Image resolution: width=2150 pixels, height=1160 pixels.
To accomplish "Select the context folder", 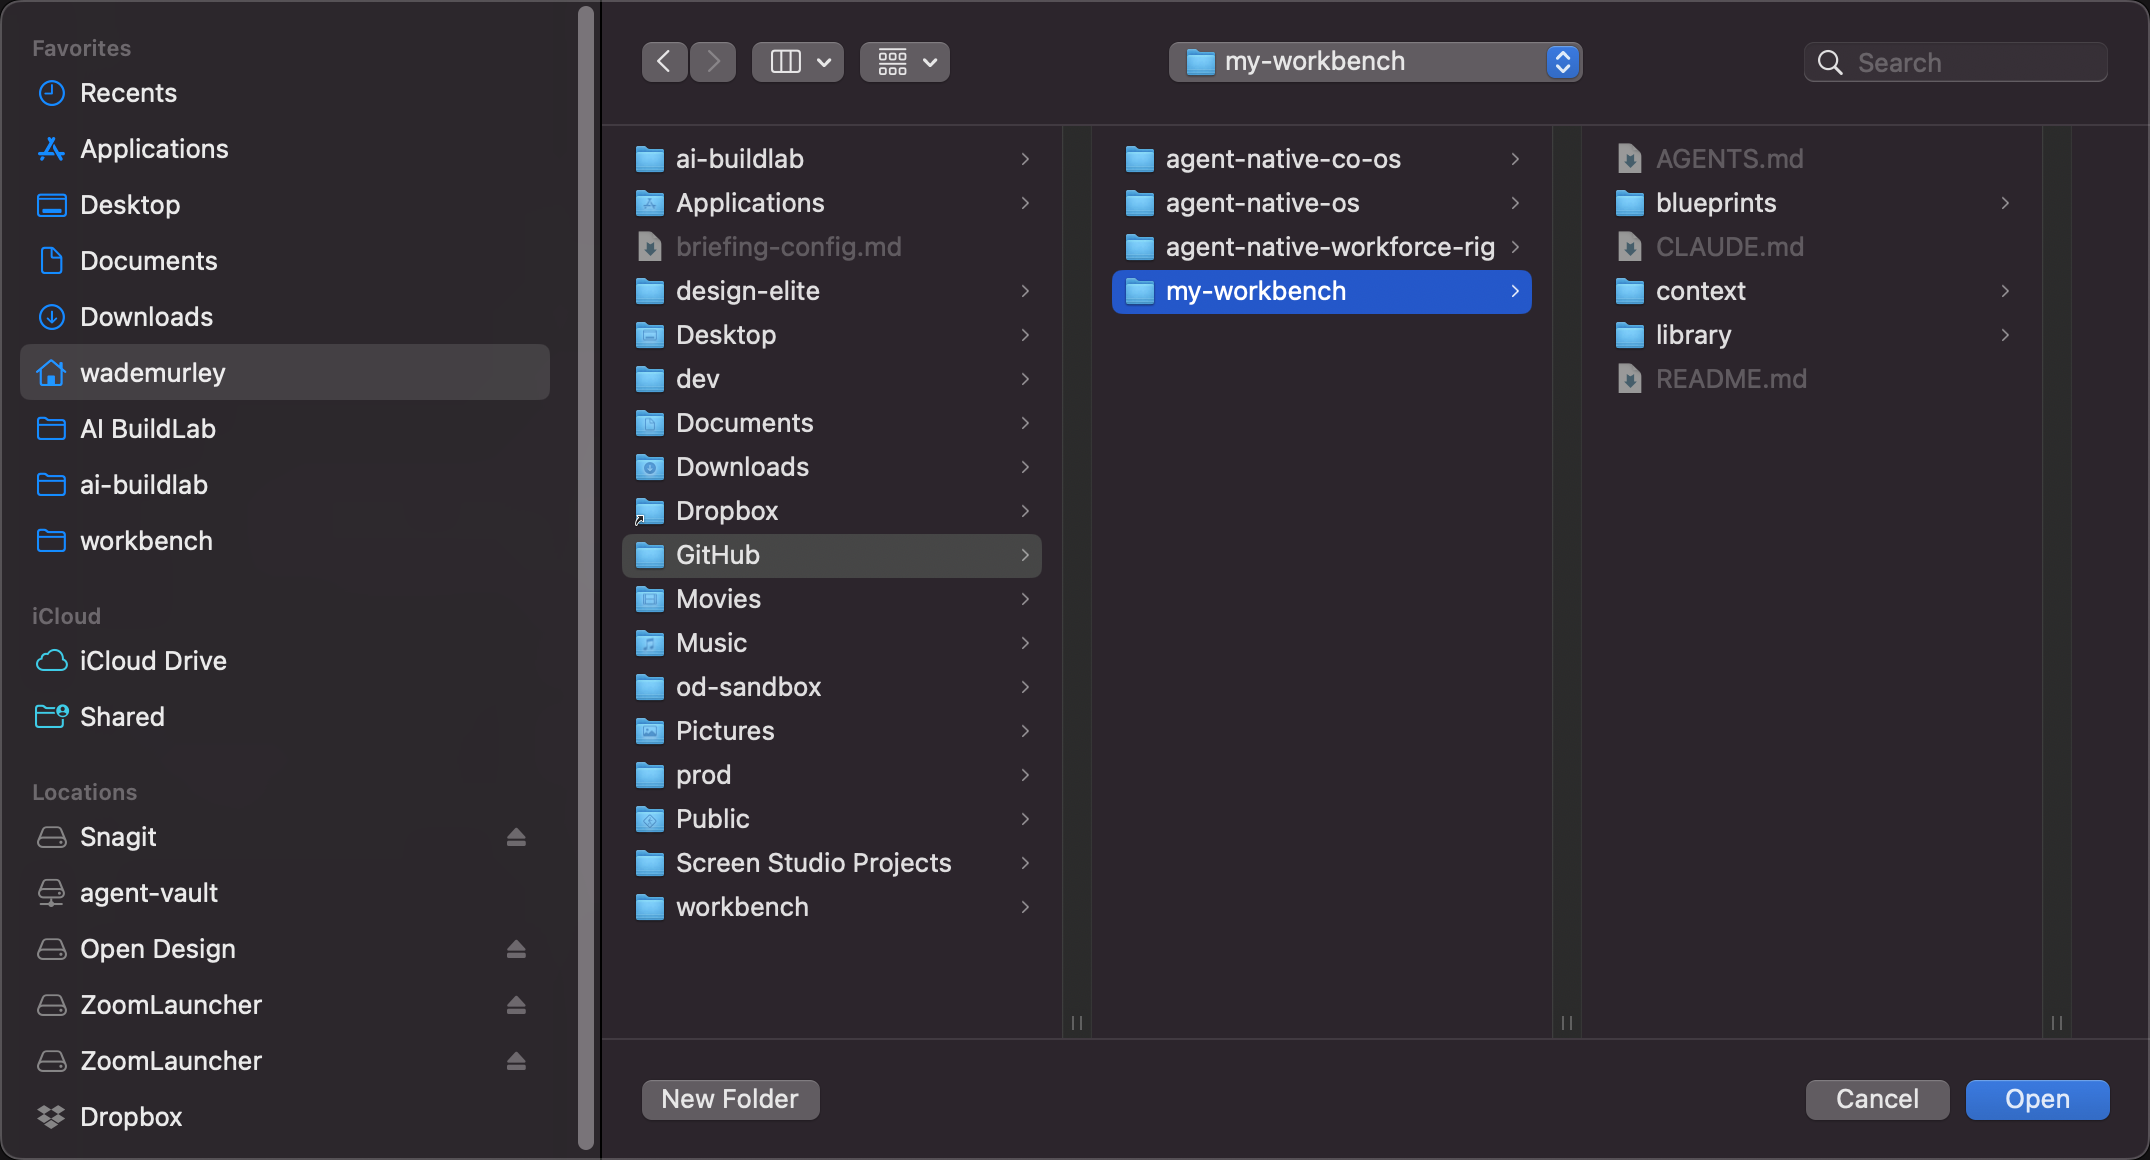I will [x=1812, y=291].
